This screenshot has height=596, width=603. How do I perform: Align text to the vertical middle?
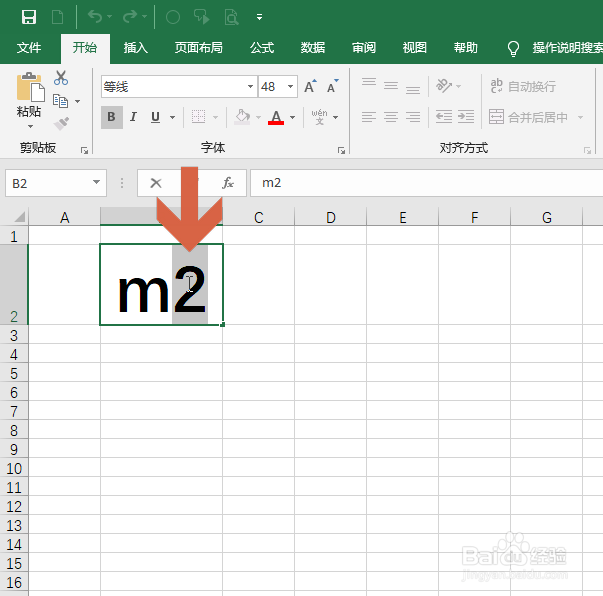(391, 86)
